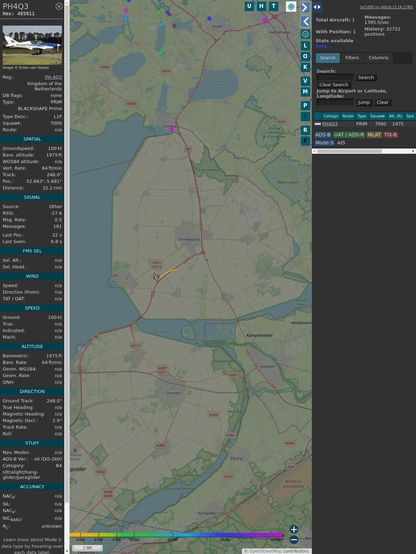Open the Stats available here link

(321, 46)
